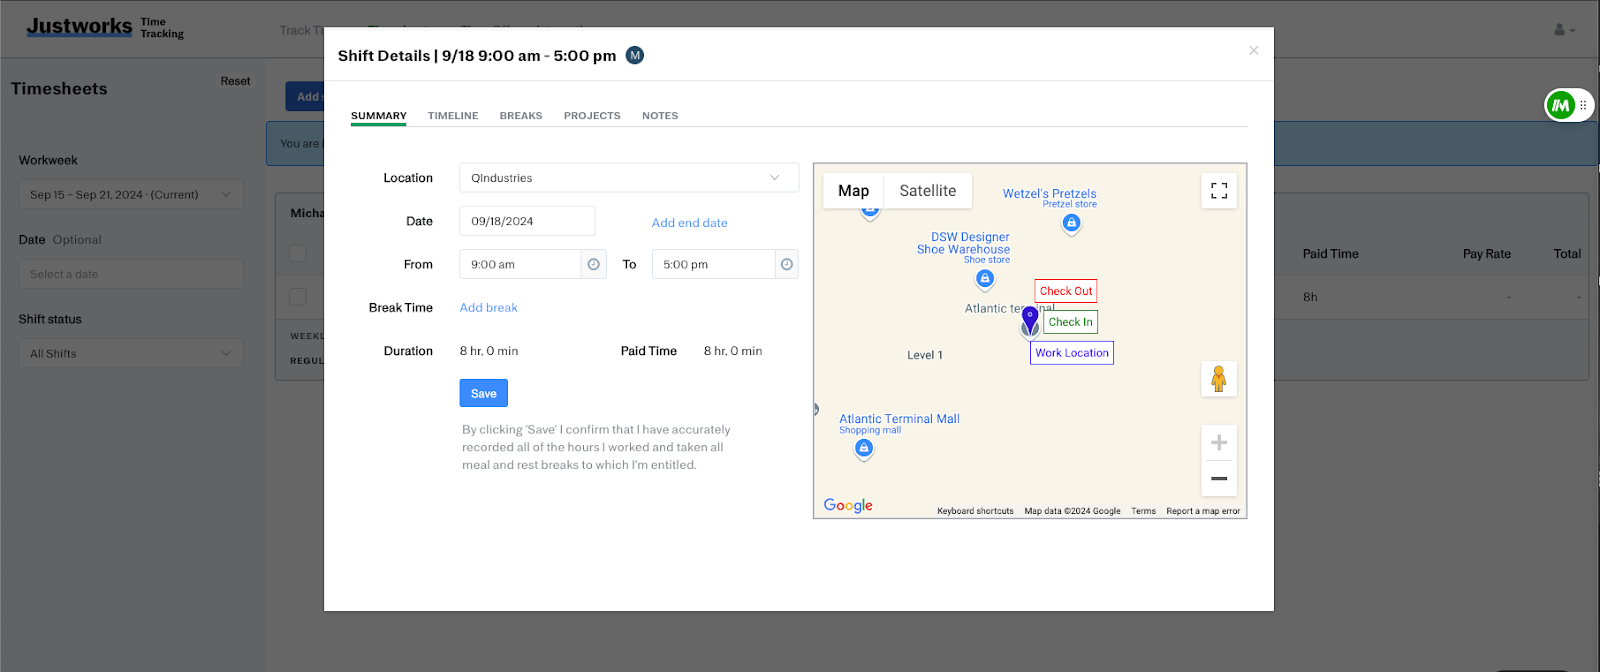1600x672 pixels.
Task: Open the user account menu
Action: [1564, 30]
